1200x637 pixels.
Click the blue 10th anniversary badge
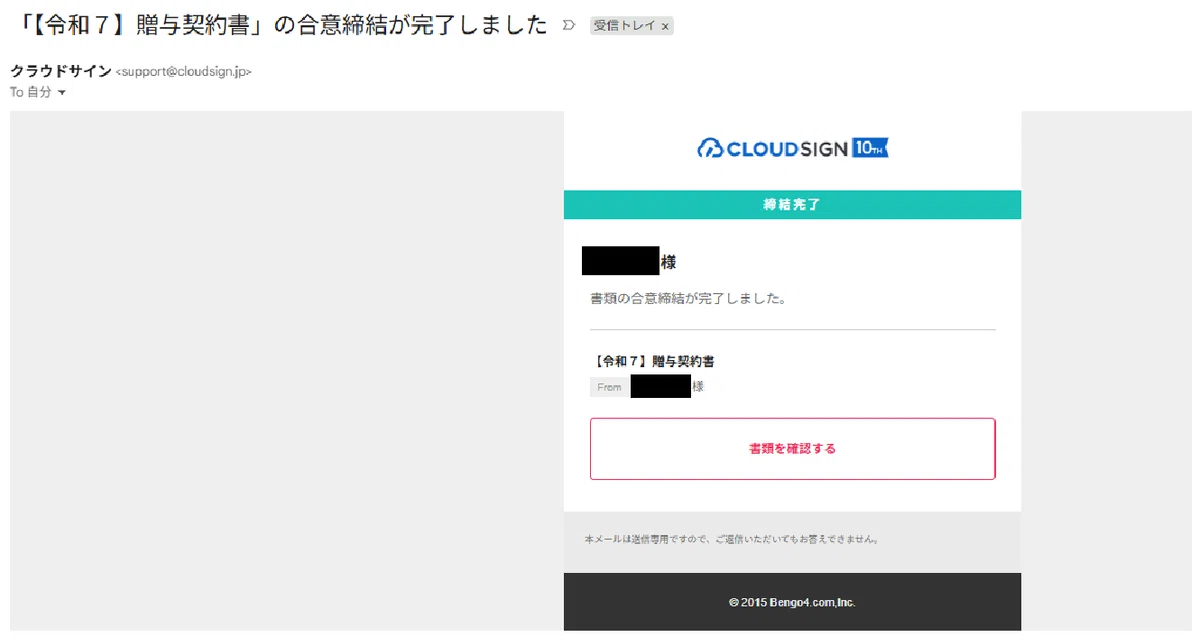pos(870,148)
